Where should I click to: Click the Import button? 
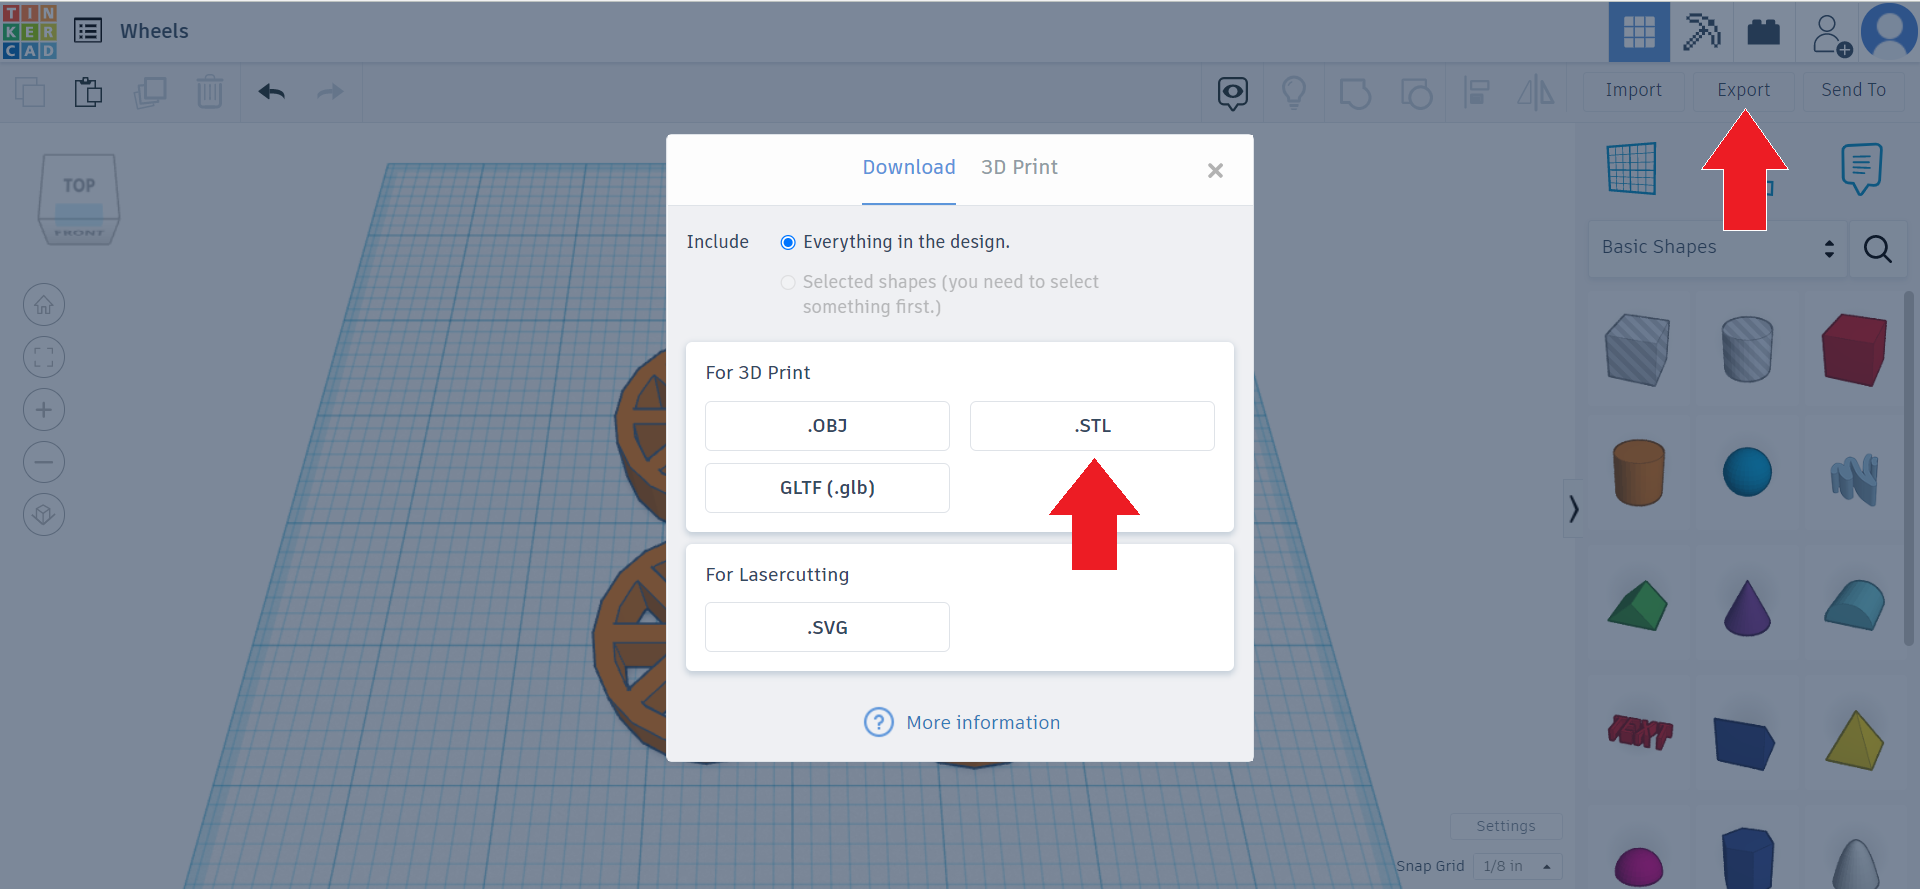[x=1634, y=90]
